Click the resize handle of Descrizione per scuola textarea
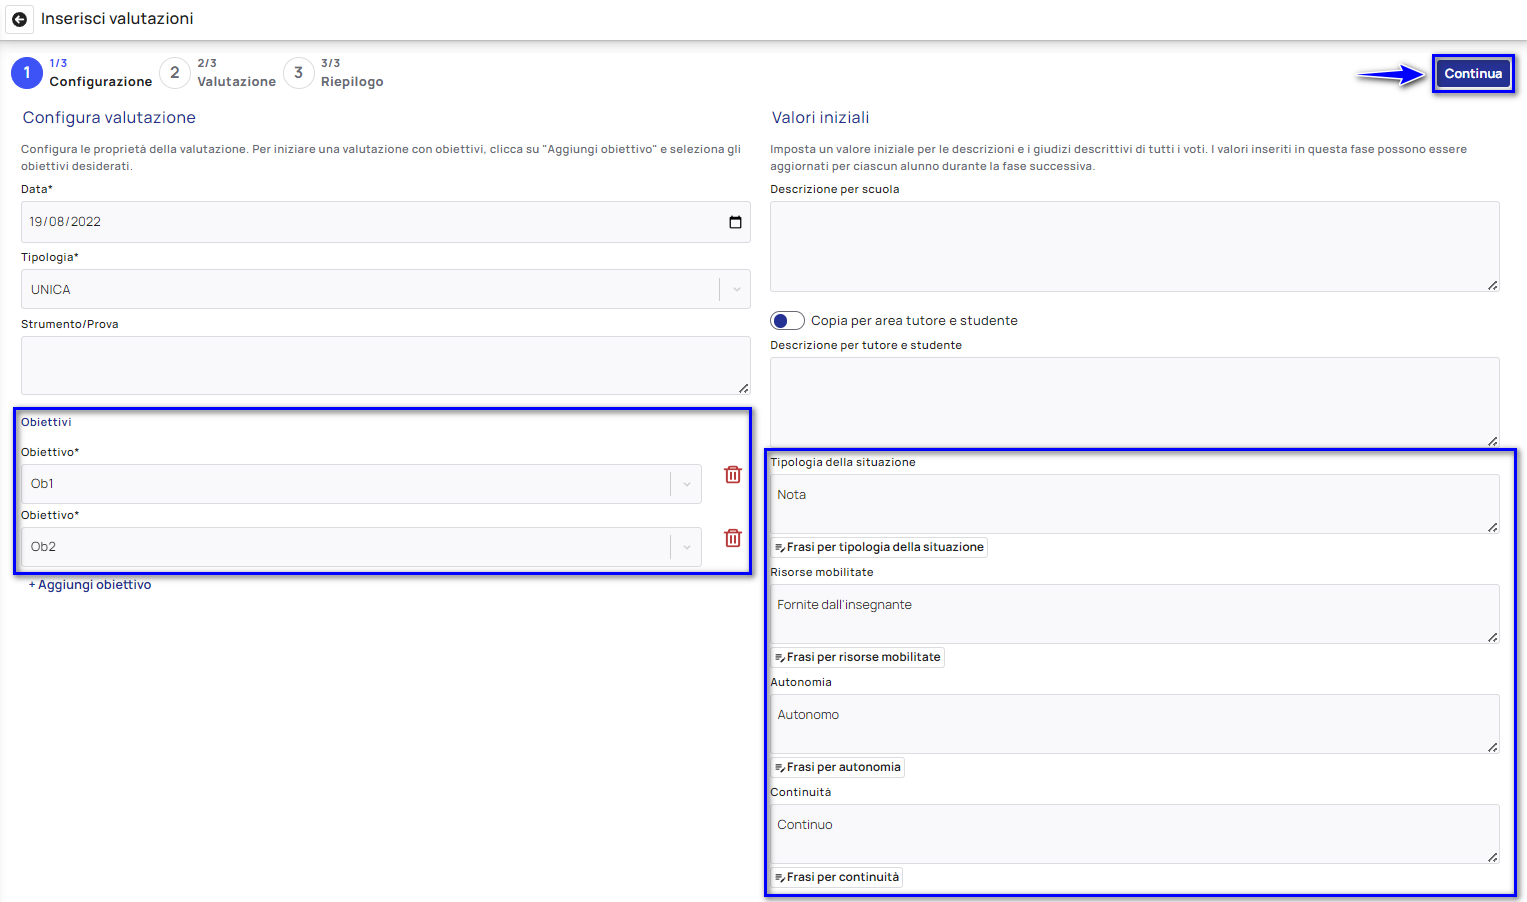Screen dimensions: 1527x902 tap(1492, 286)
